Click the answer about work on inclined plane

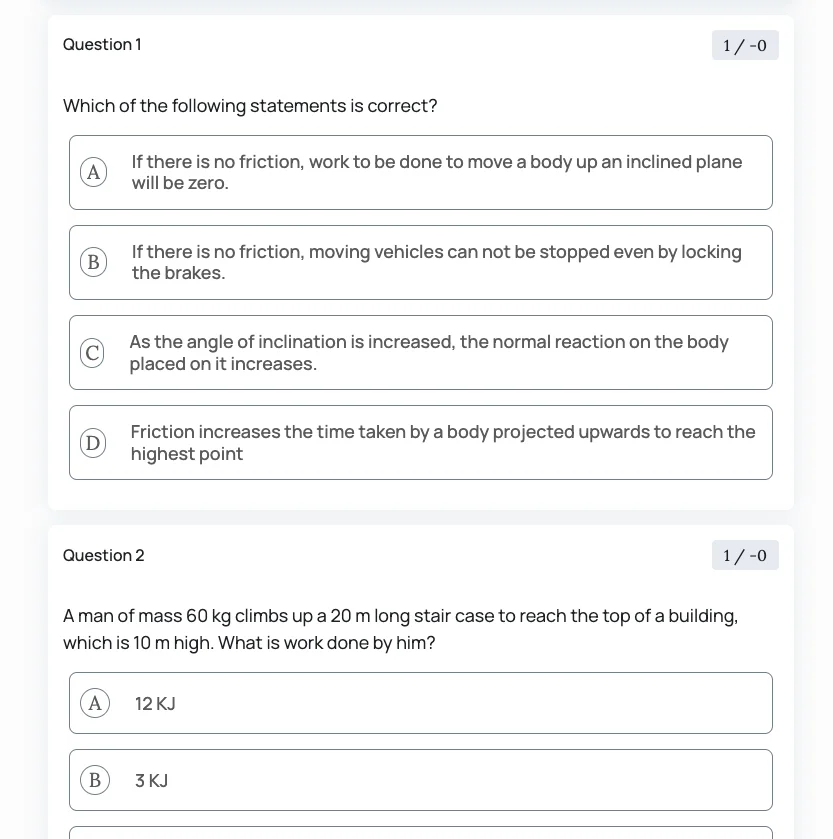(436, 172)
